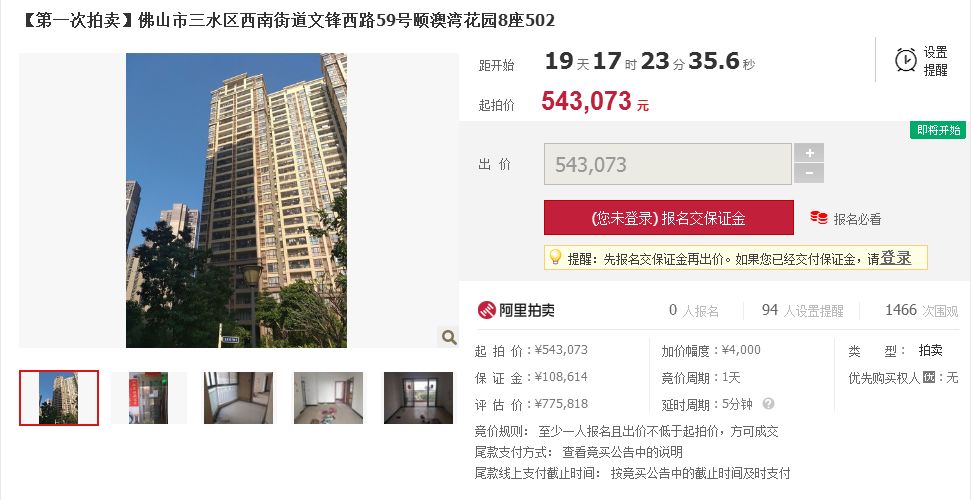Open the 登录 link in reminder
This screenshot has height=500, width=971.
click(895, 258)
